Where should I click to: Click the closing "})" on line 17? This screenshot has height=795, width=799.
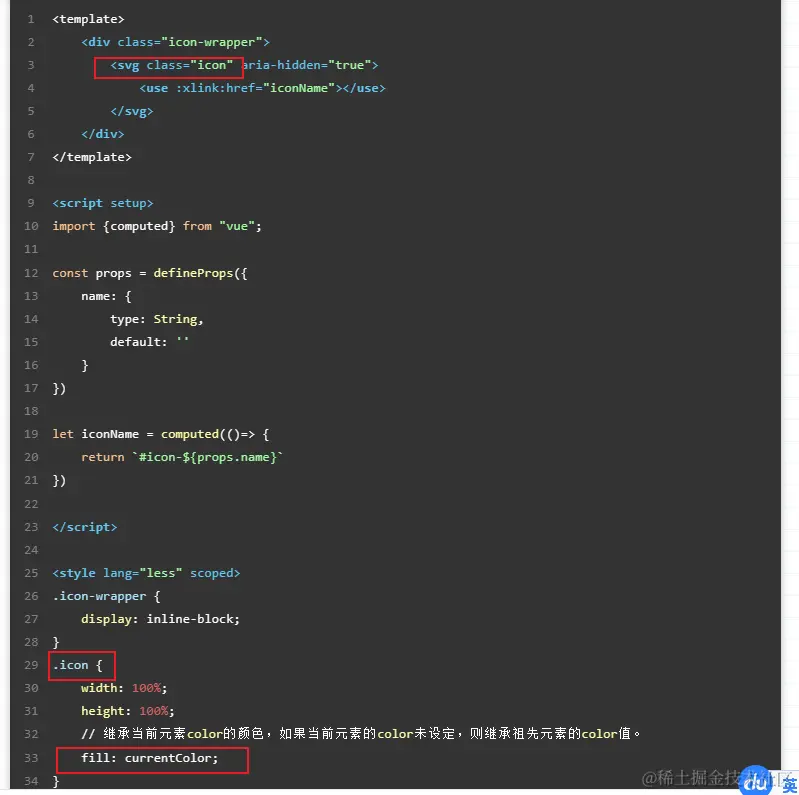pyautogui.click(x=59, y=388)
